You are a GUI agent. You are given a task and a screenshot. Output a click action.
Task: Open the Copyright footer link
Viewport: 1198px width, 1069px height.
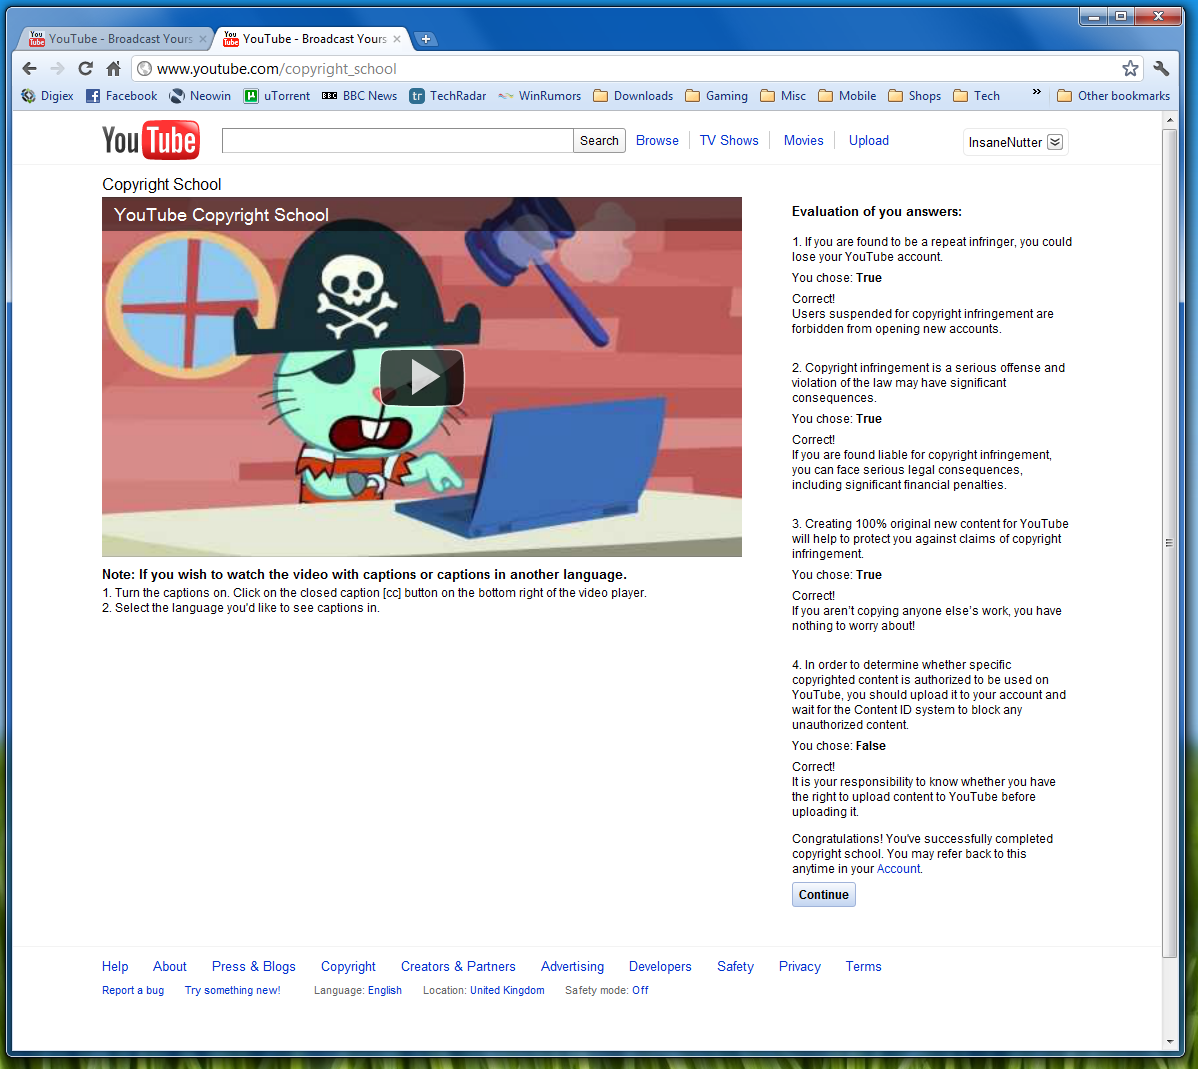click(348, 967)
